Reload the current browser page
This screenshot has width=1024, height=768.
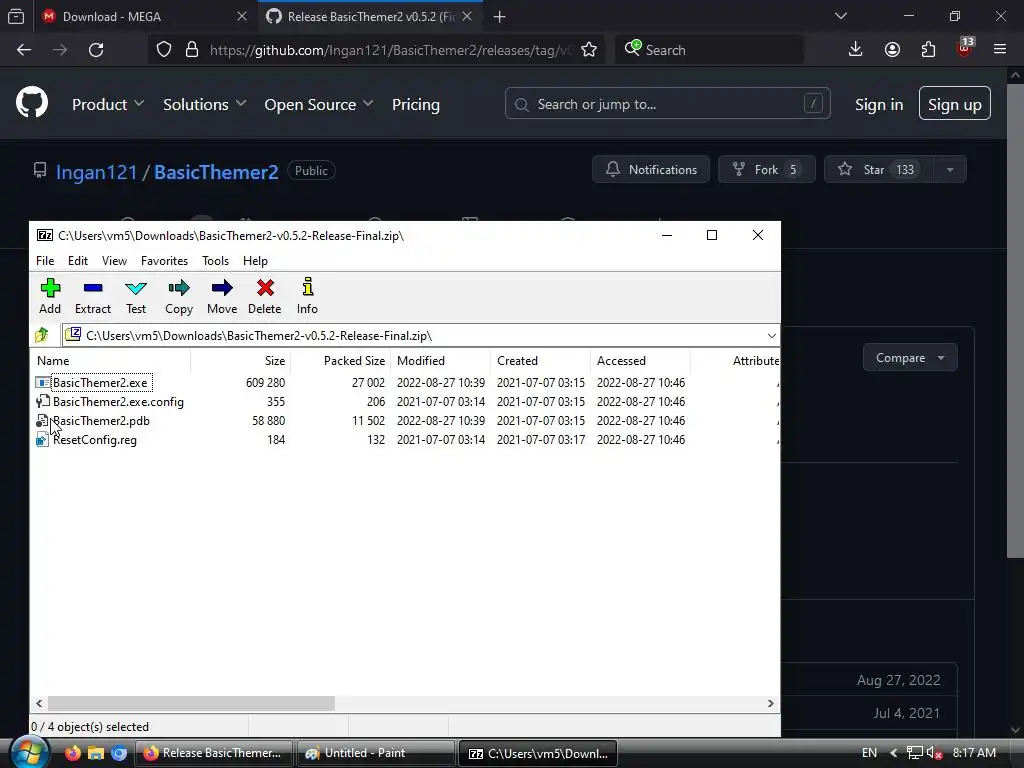pyautogui.click(x=96, y=50)
